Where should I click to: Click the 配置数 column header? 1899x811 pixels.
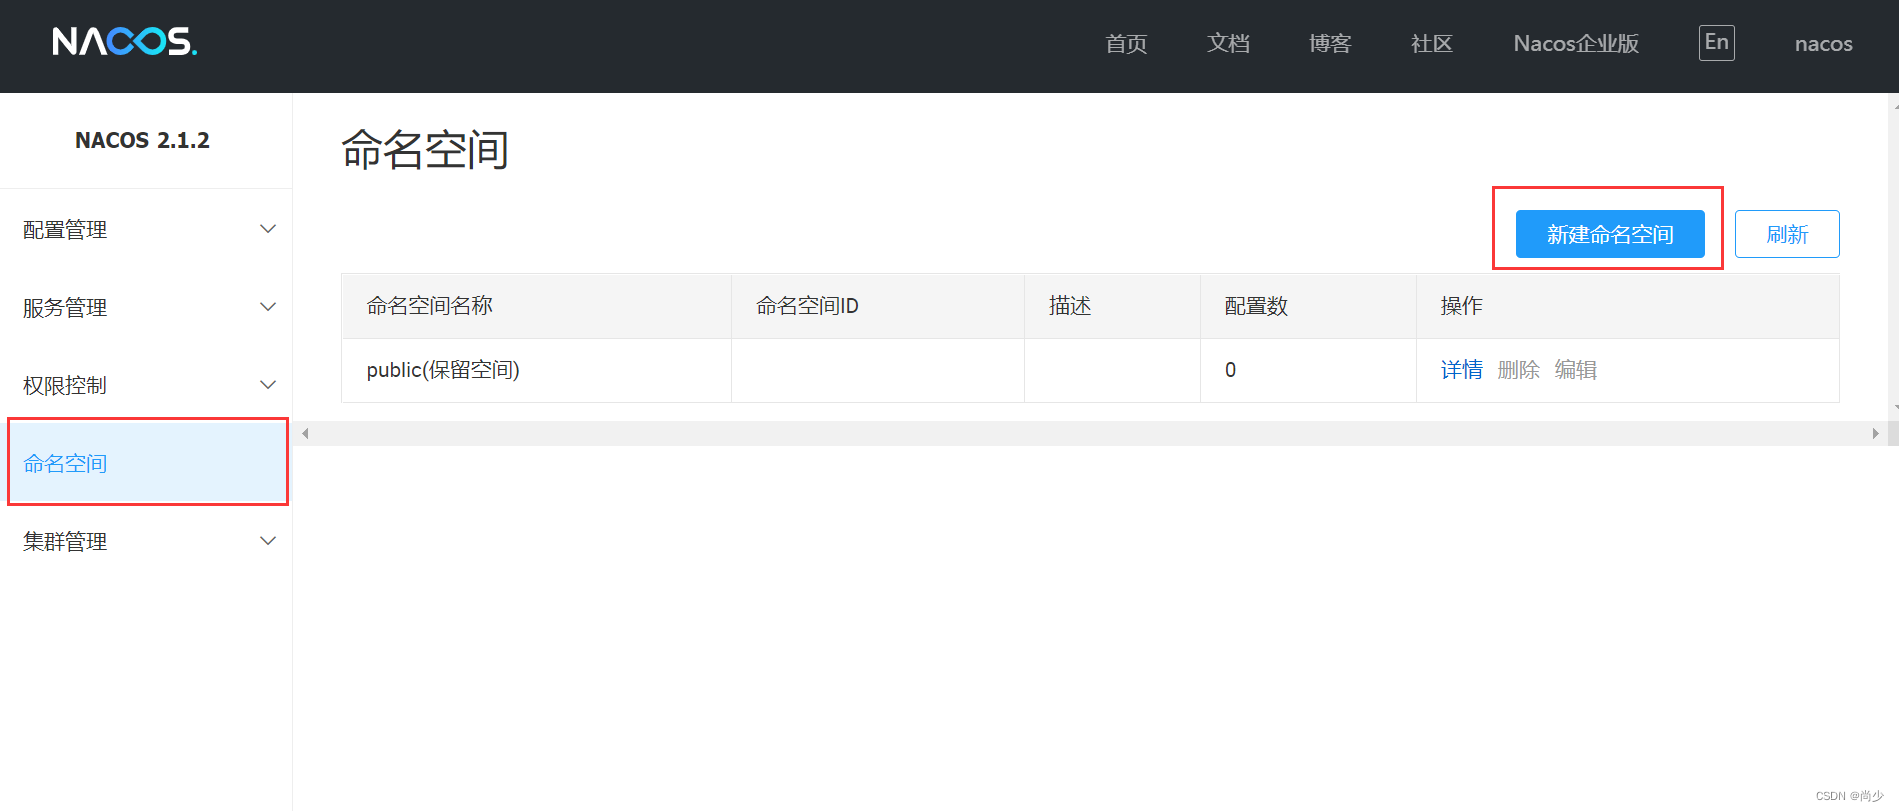coord(1308,306)
